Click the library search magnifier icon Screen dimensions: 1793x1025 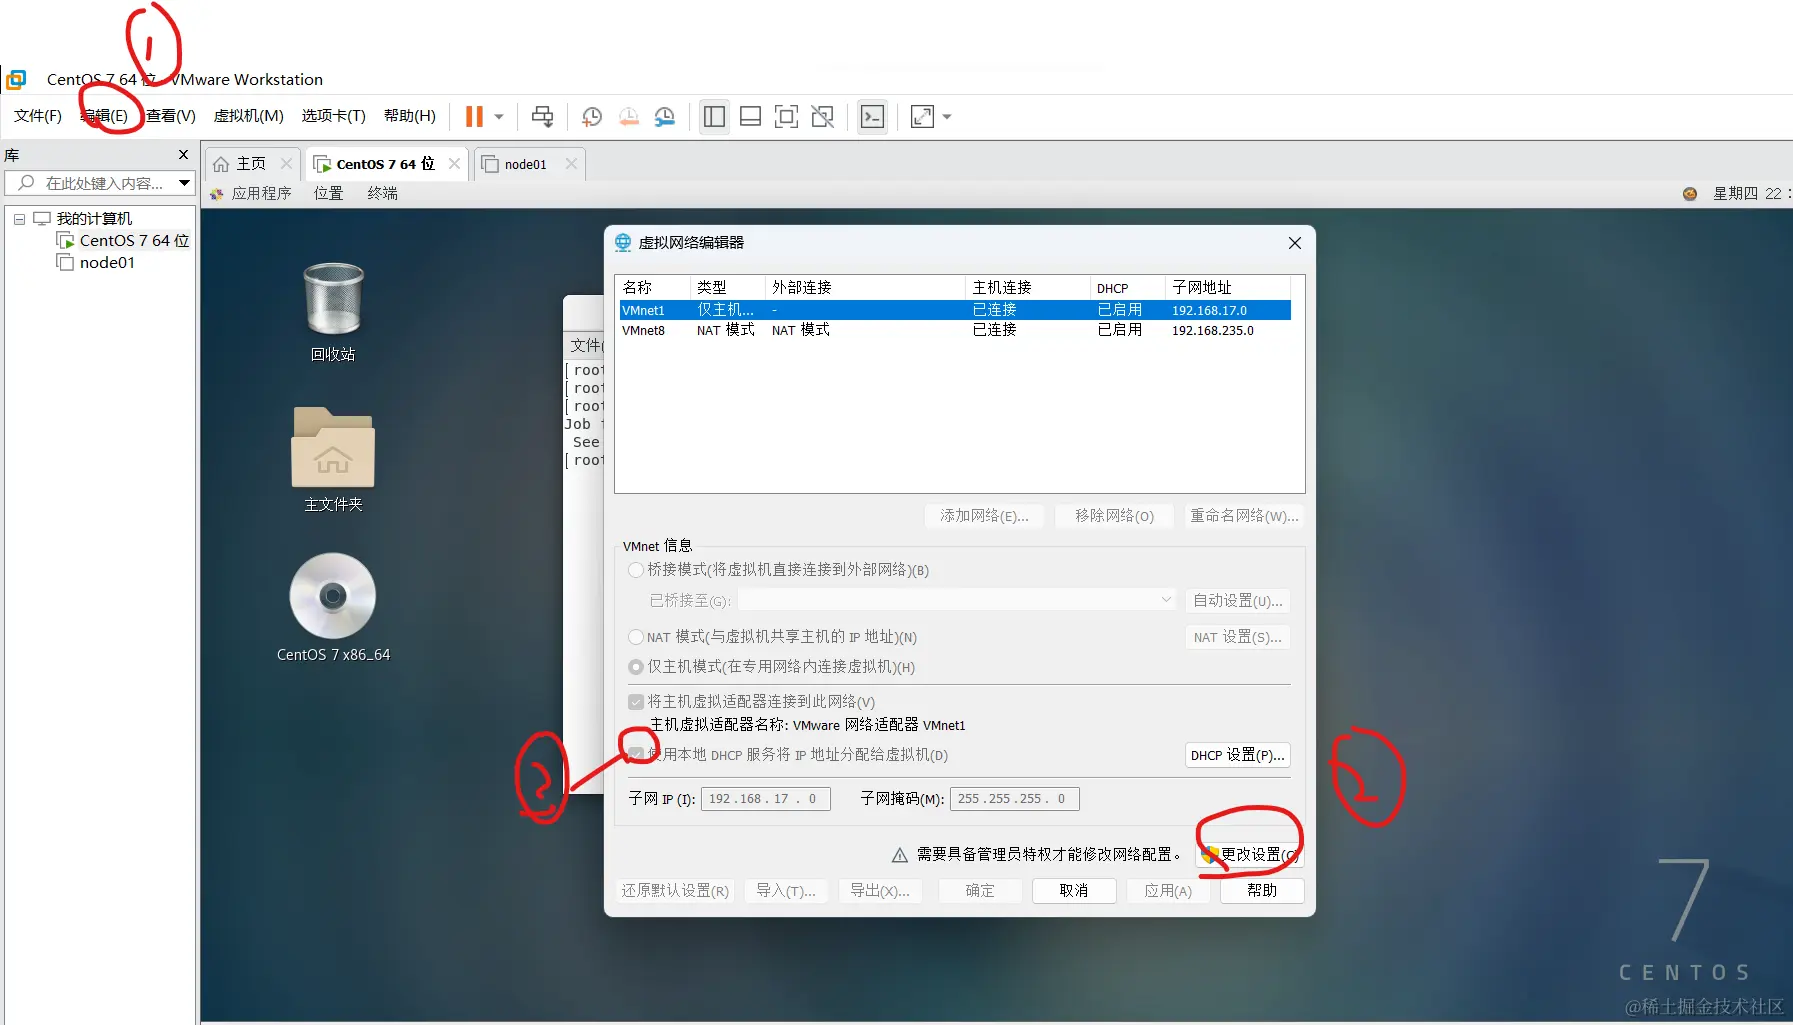[x=27, y=183]
